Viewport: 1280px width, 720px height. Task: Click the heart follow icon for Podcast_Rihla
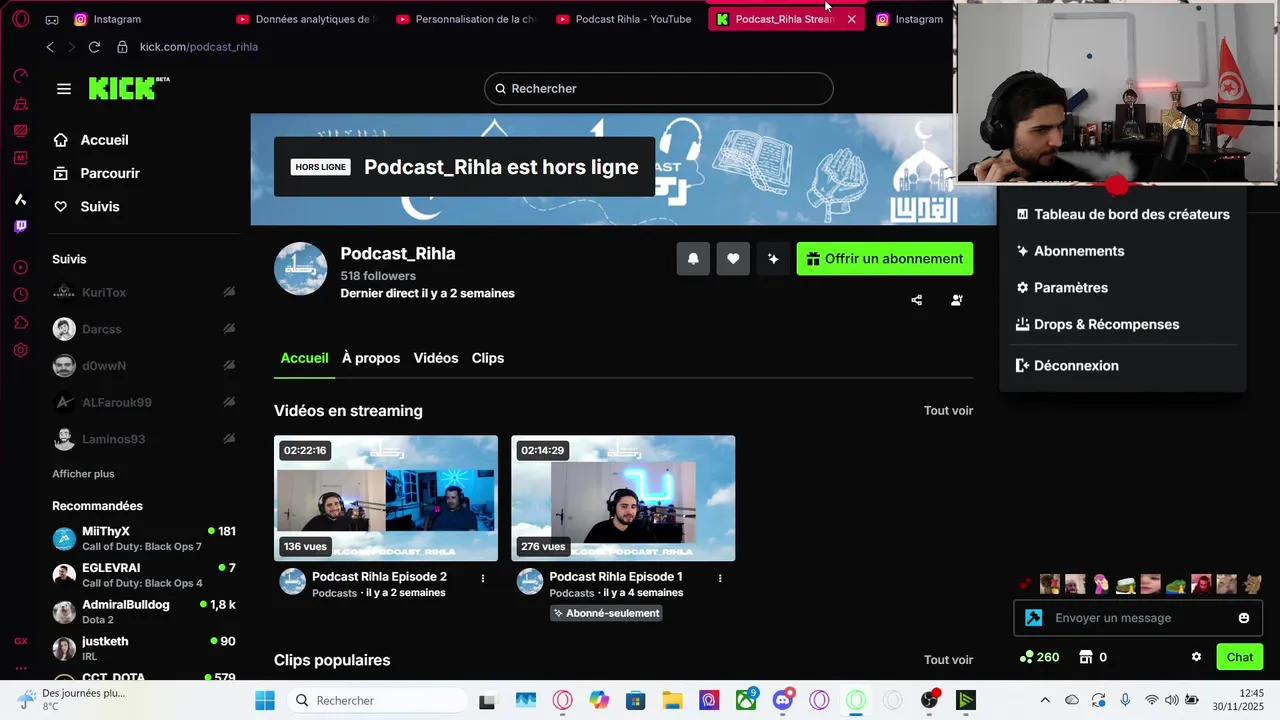[x=733, y=259]
